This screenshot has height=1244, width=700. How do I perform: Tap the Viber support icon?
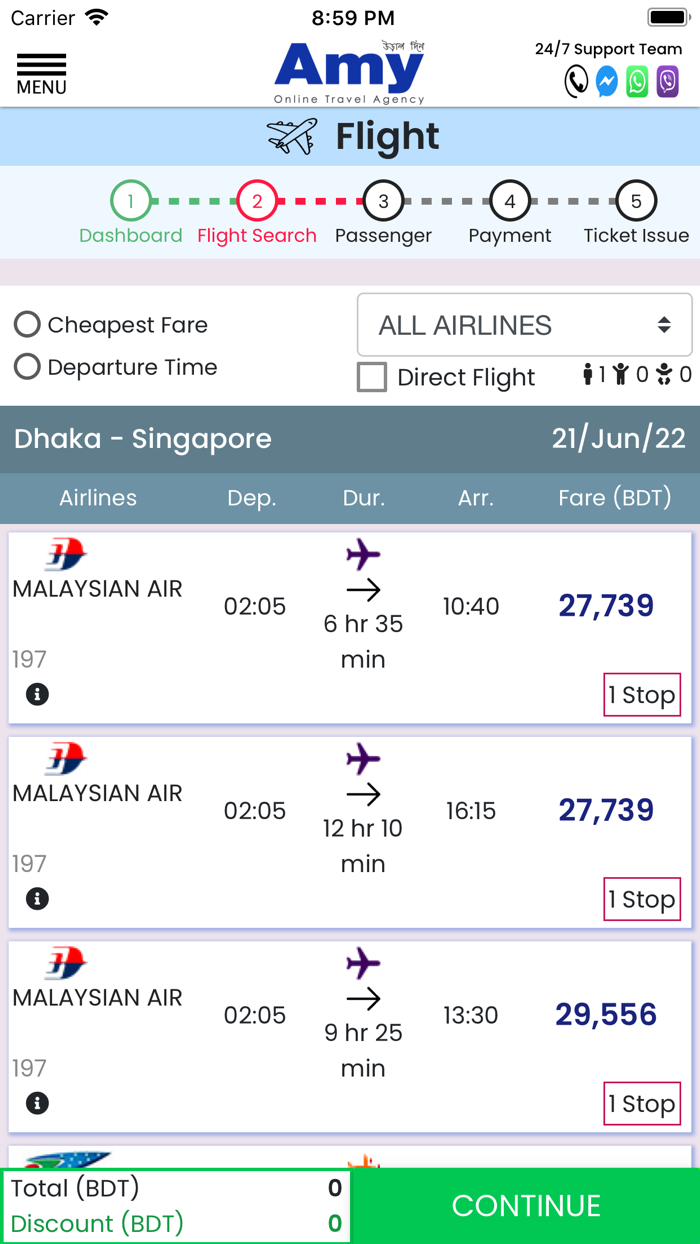668,82
